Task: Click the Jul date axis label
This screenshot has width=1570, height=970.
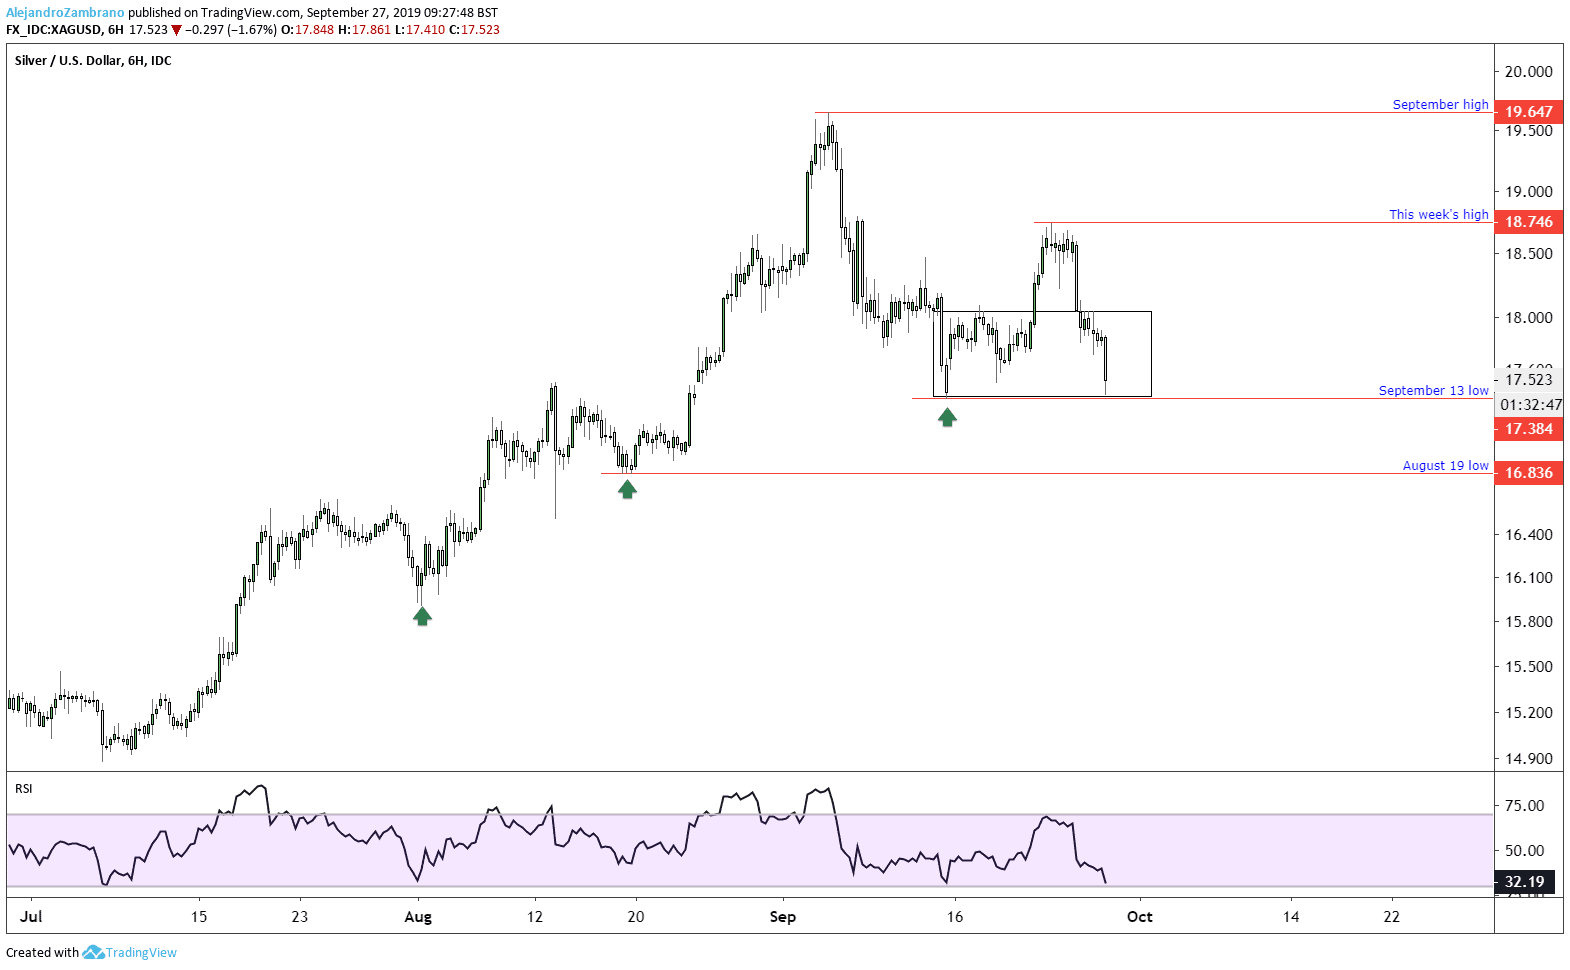Action: (31, 917)
